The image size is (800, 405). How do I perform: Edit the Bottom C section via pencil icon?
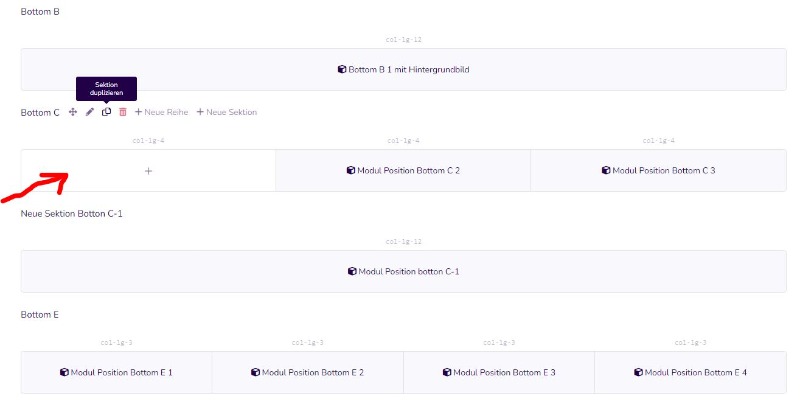coord(90,112)
